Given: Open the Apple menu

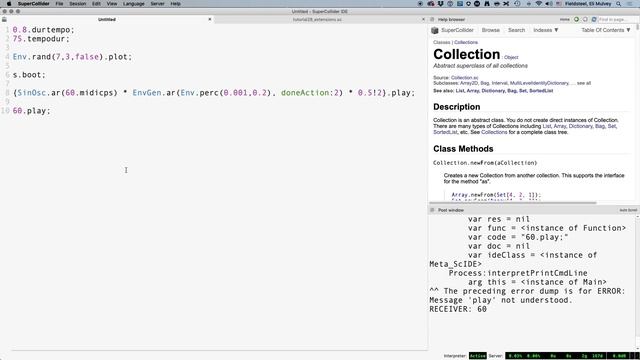Looking at the screenshot, I should pyautogui.click(x=9, y=4).
